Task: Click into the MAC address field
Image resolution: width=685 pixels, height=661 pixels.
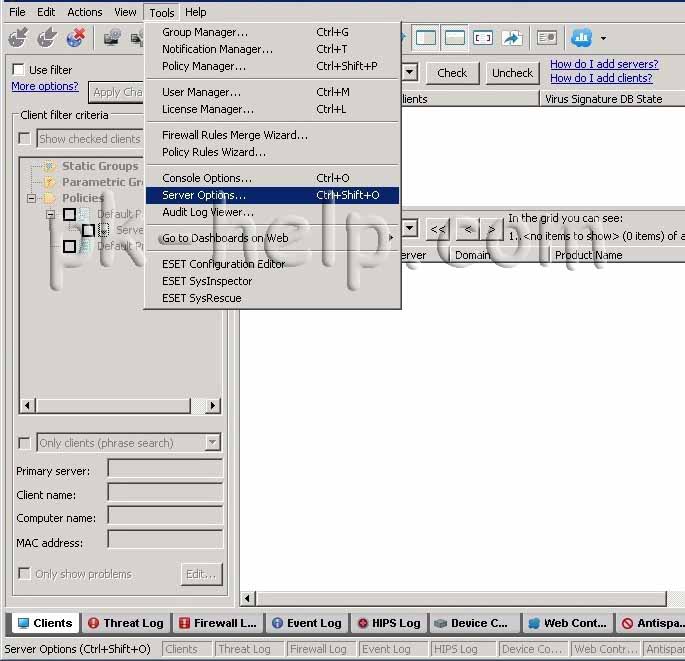Action: click(x=165, y=539)
